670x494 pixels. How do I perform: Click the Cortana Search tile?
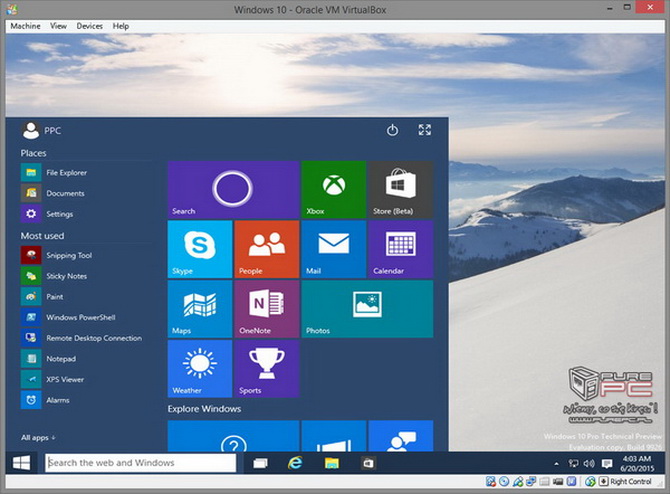point(232,189)
